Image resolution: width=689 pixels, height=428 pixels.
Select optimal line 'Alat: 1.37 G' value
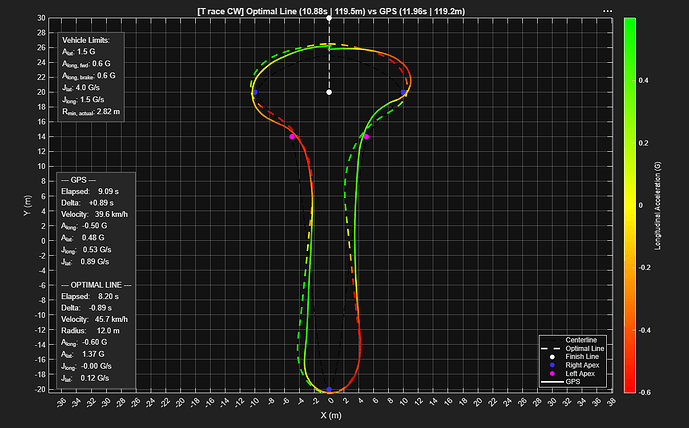click(x=83, y=354)
